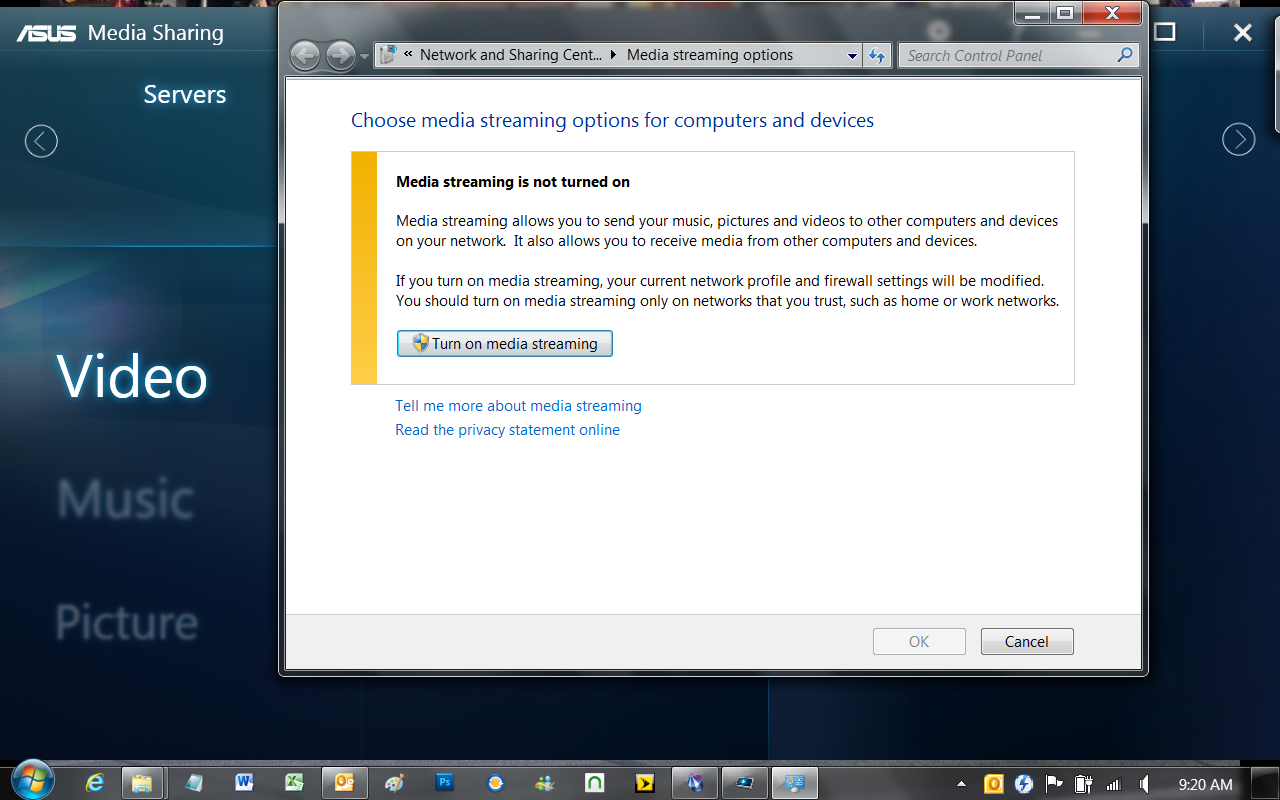Click the double-chevron breadcrumb overflow in address bar
The width and height of the screenshot is (1280, 800).
(x=408, y=54)
